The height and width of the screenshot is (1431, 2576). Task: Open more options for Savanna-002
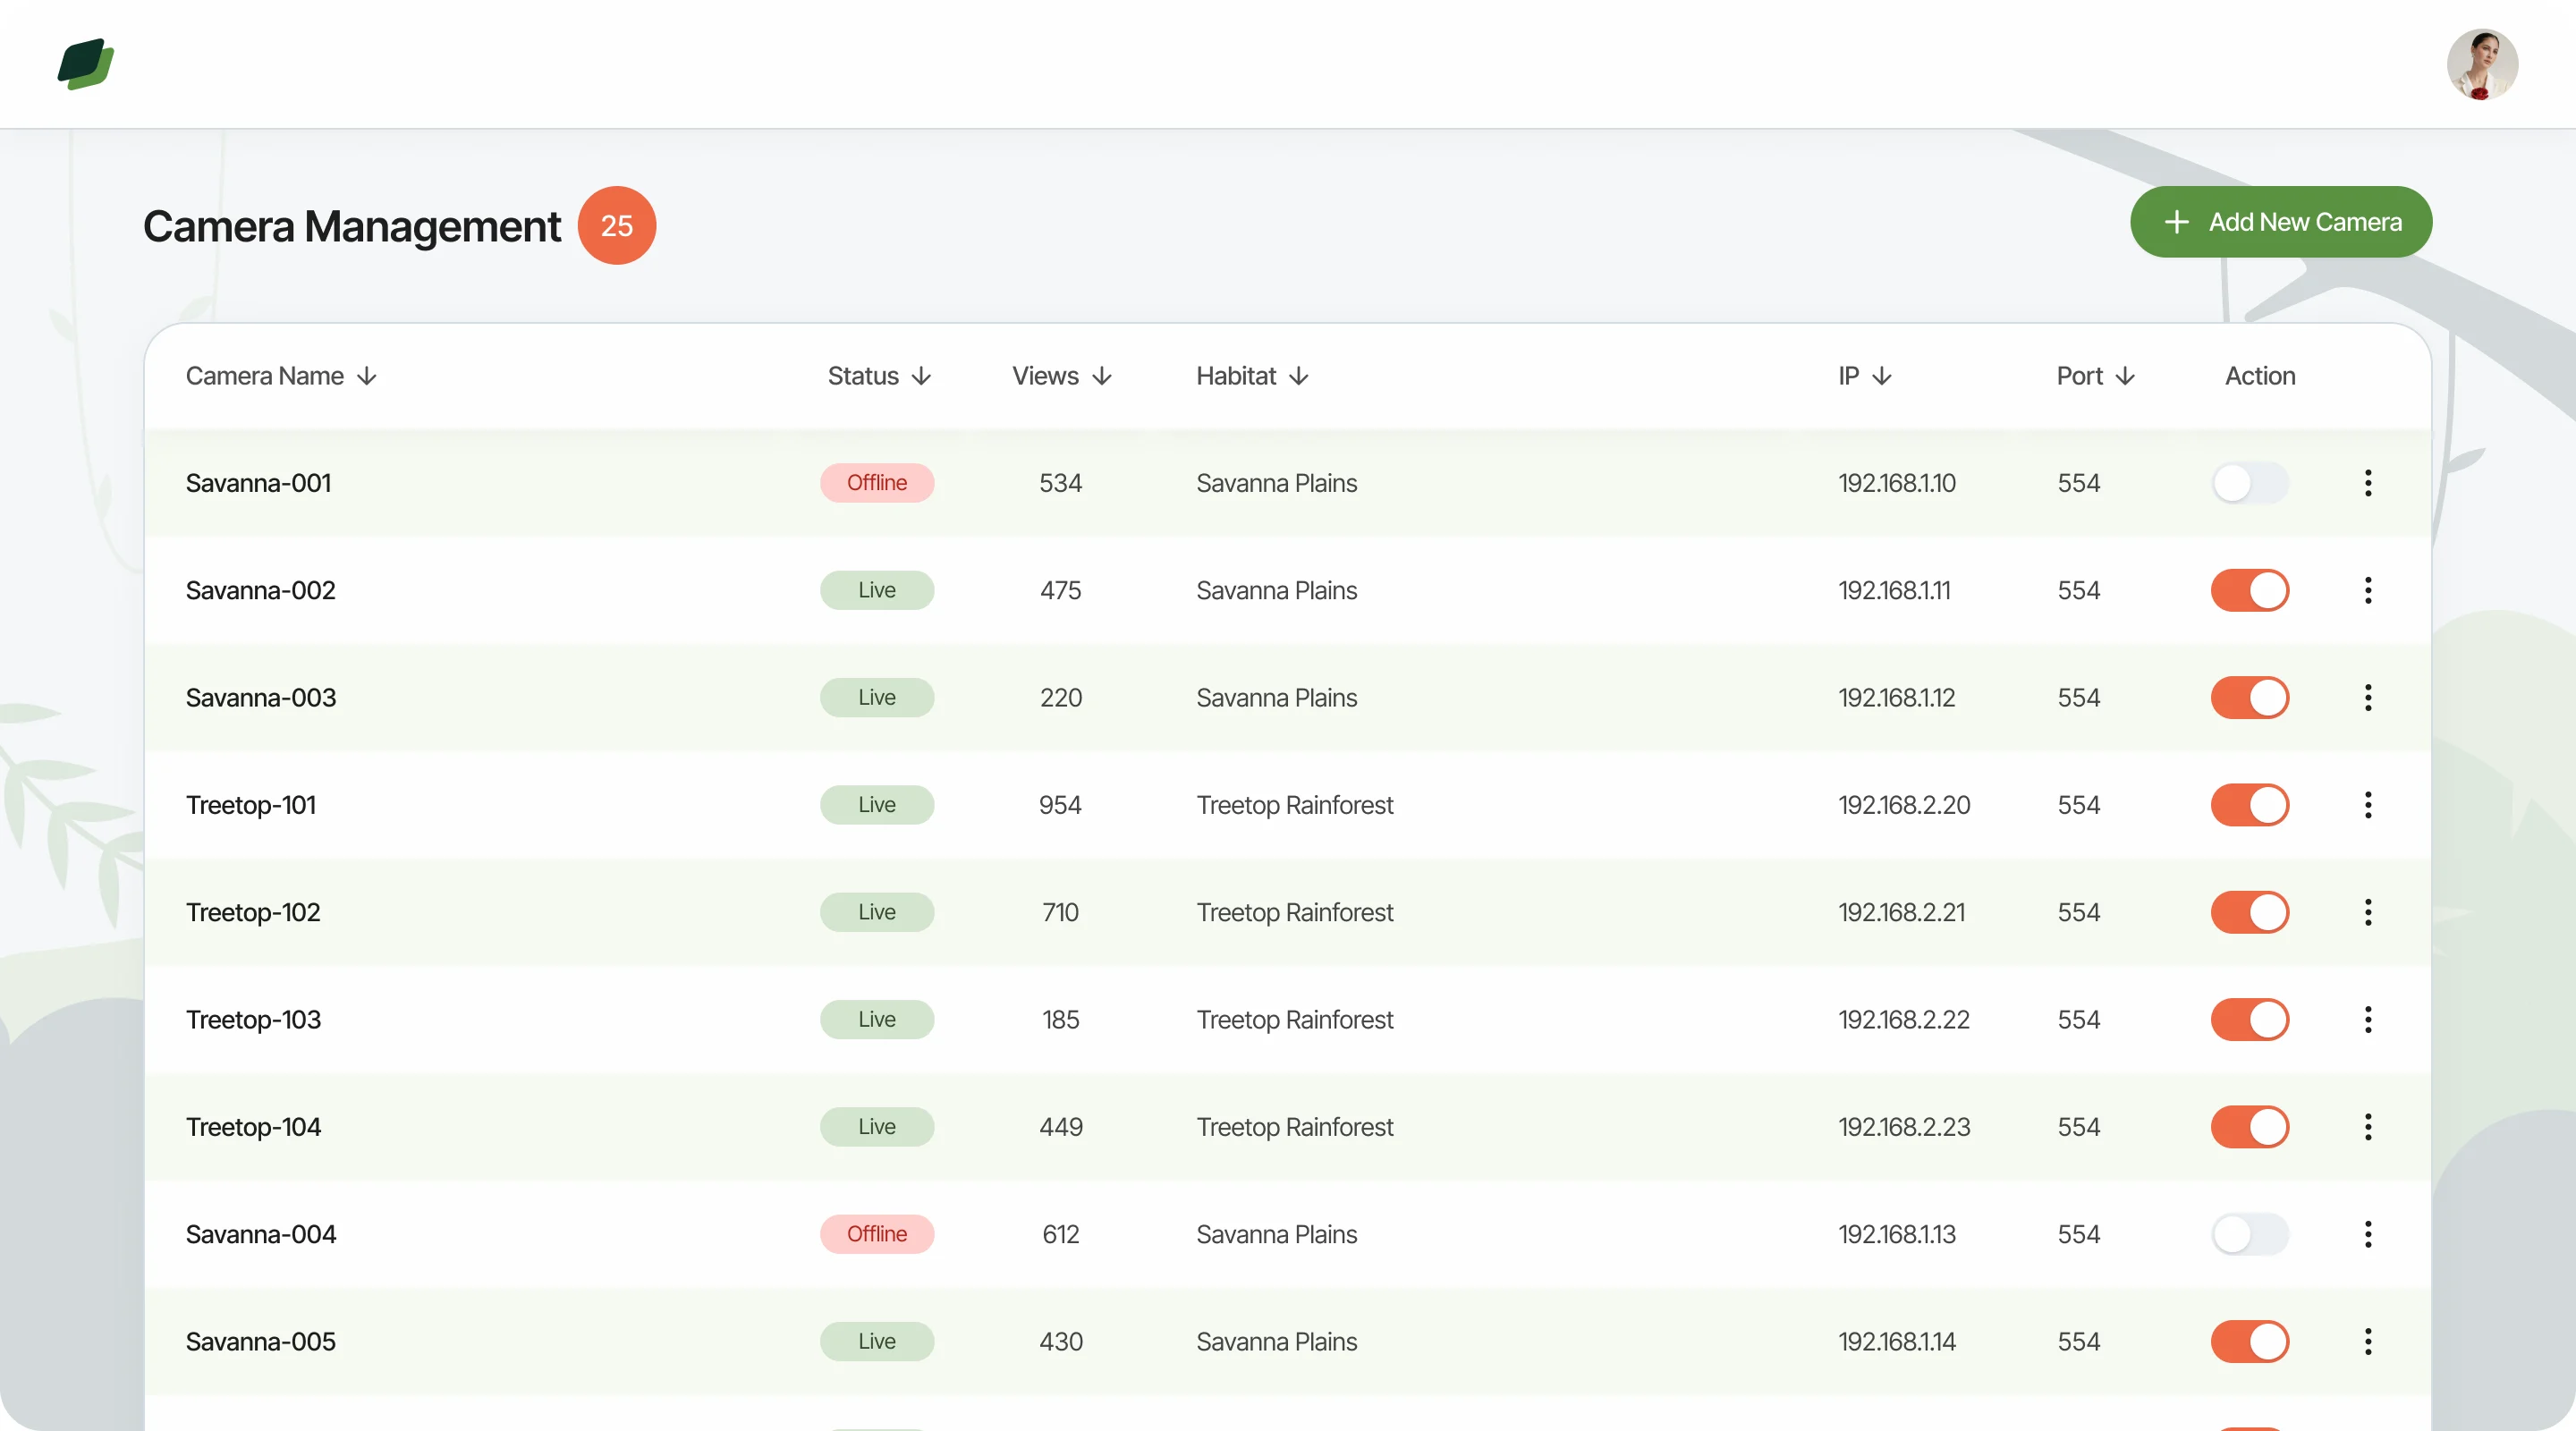[2368, 590]
